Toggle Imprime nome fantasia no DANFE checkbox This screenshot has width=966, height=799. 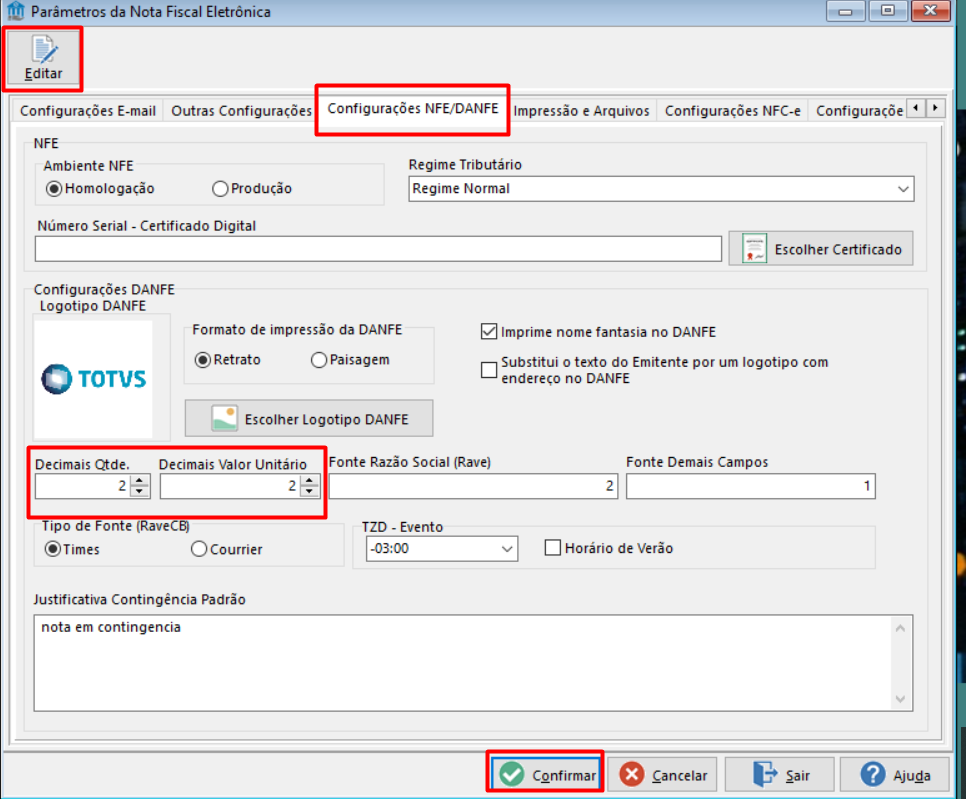pyautogui.click(x=489, y=332)
